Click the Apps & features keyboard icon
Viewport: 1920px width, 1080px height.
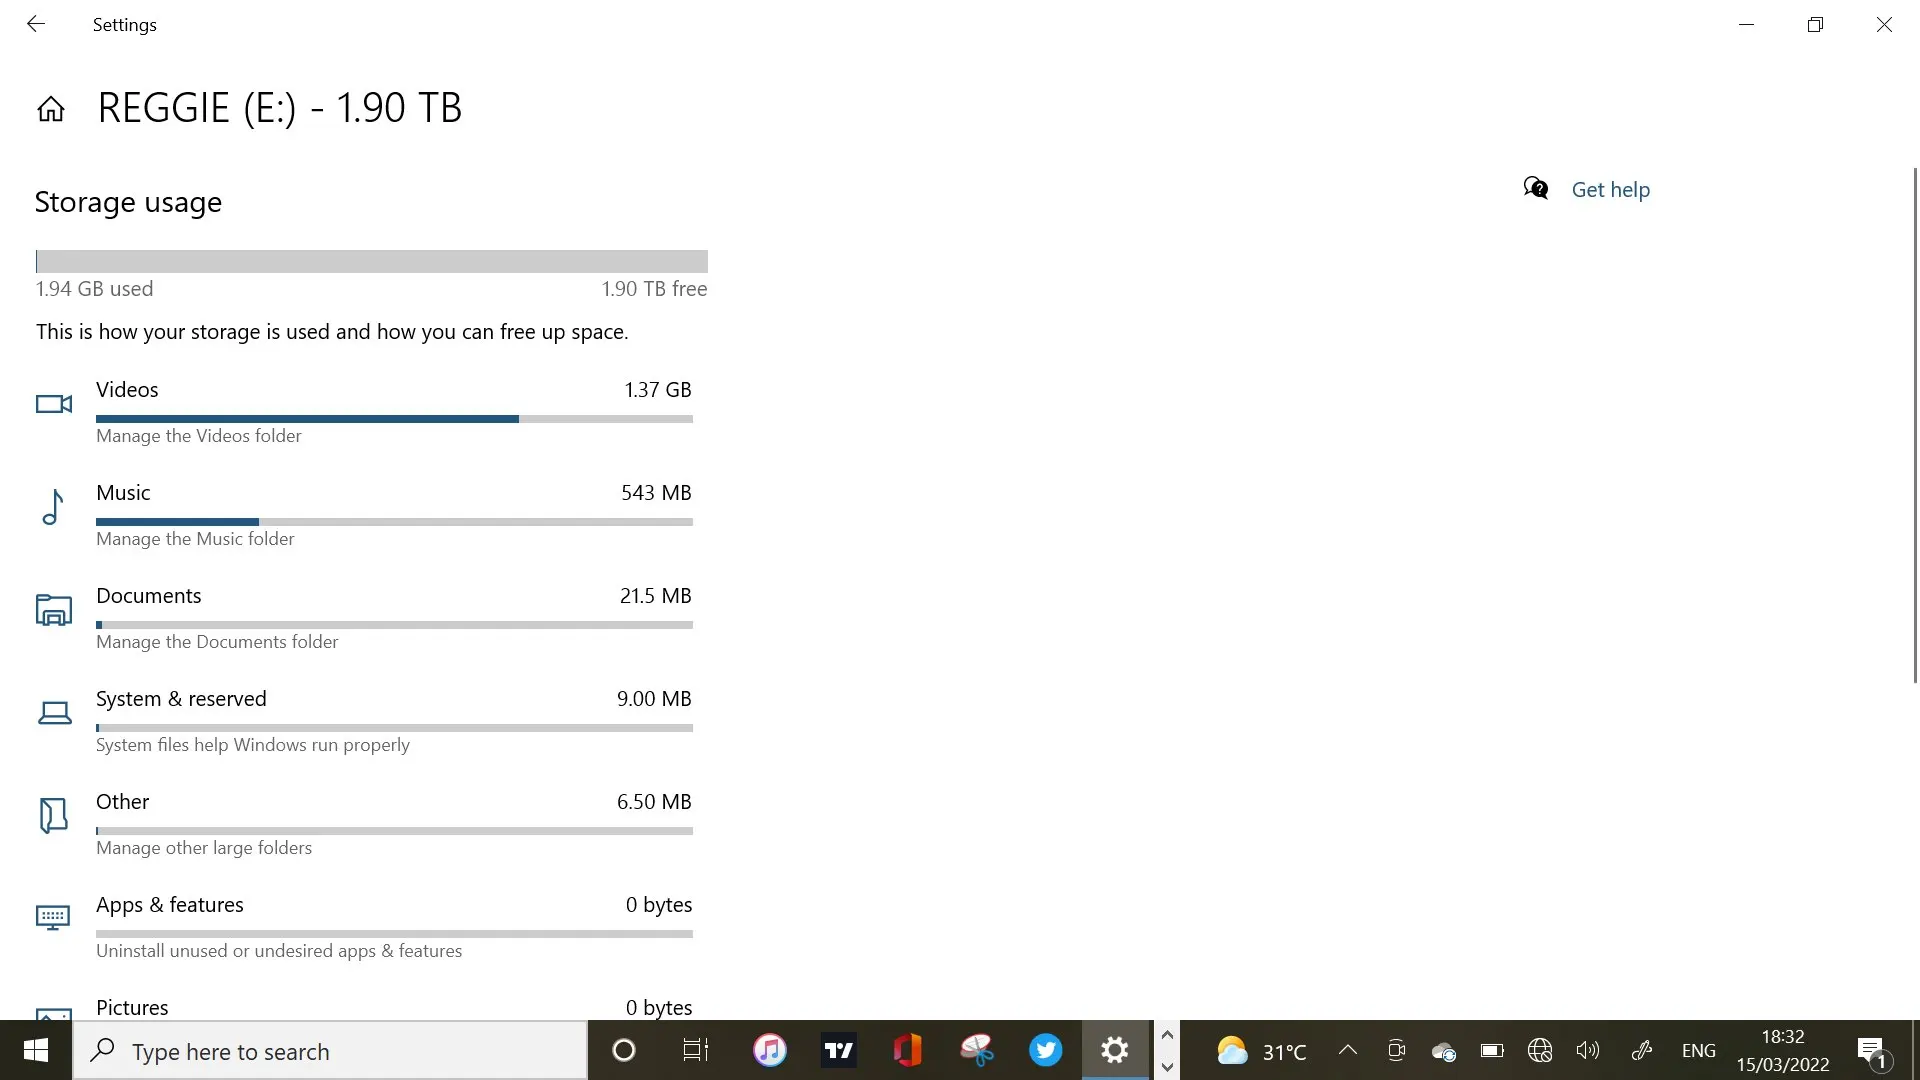pos(54,918)
